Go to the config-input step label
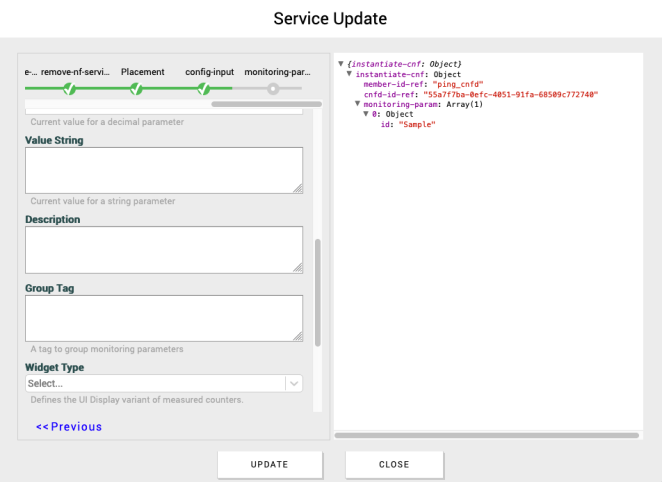The width and height of the screenshot is (662, 482). 209,72
